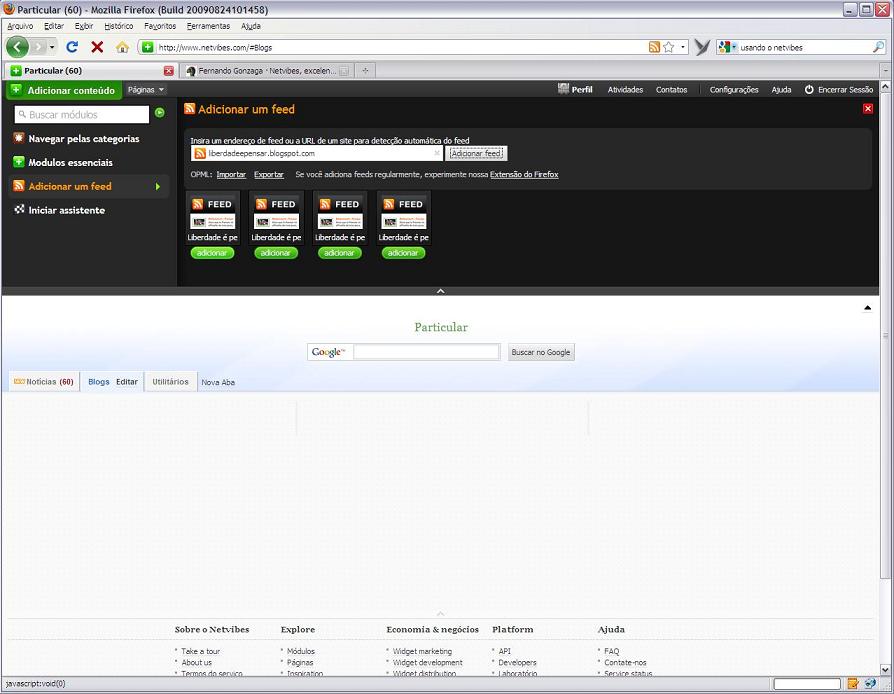Open new browser tab with plus button
The width and height of the screenshot is (894, 694).
tap(365, 71)
